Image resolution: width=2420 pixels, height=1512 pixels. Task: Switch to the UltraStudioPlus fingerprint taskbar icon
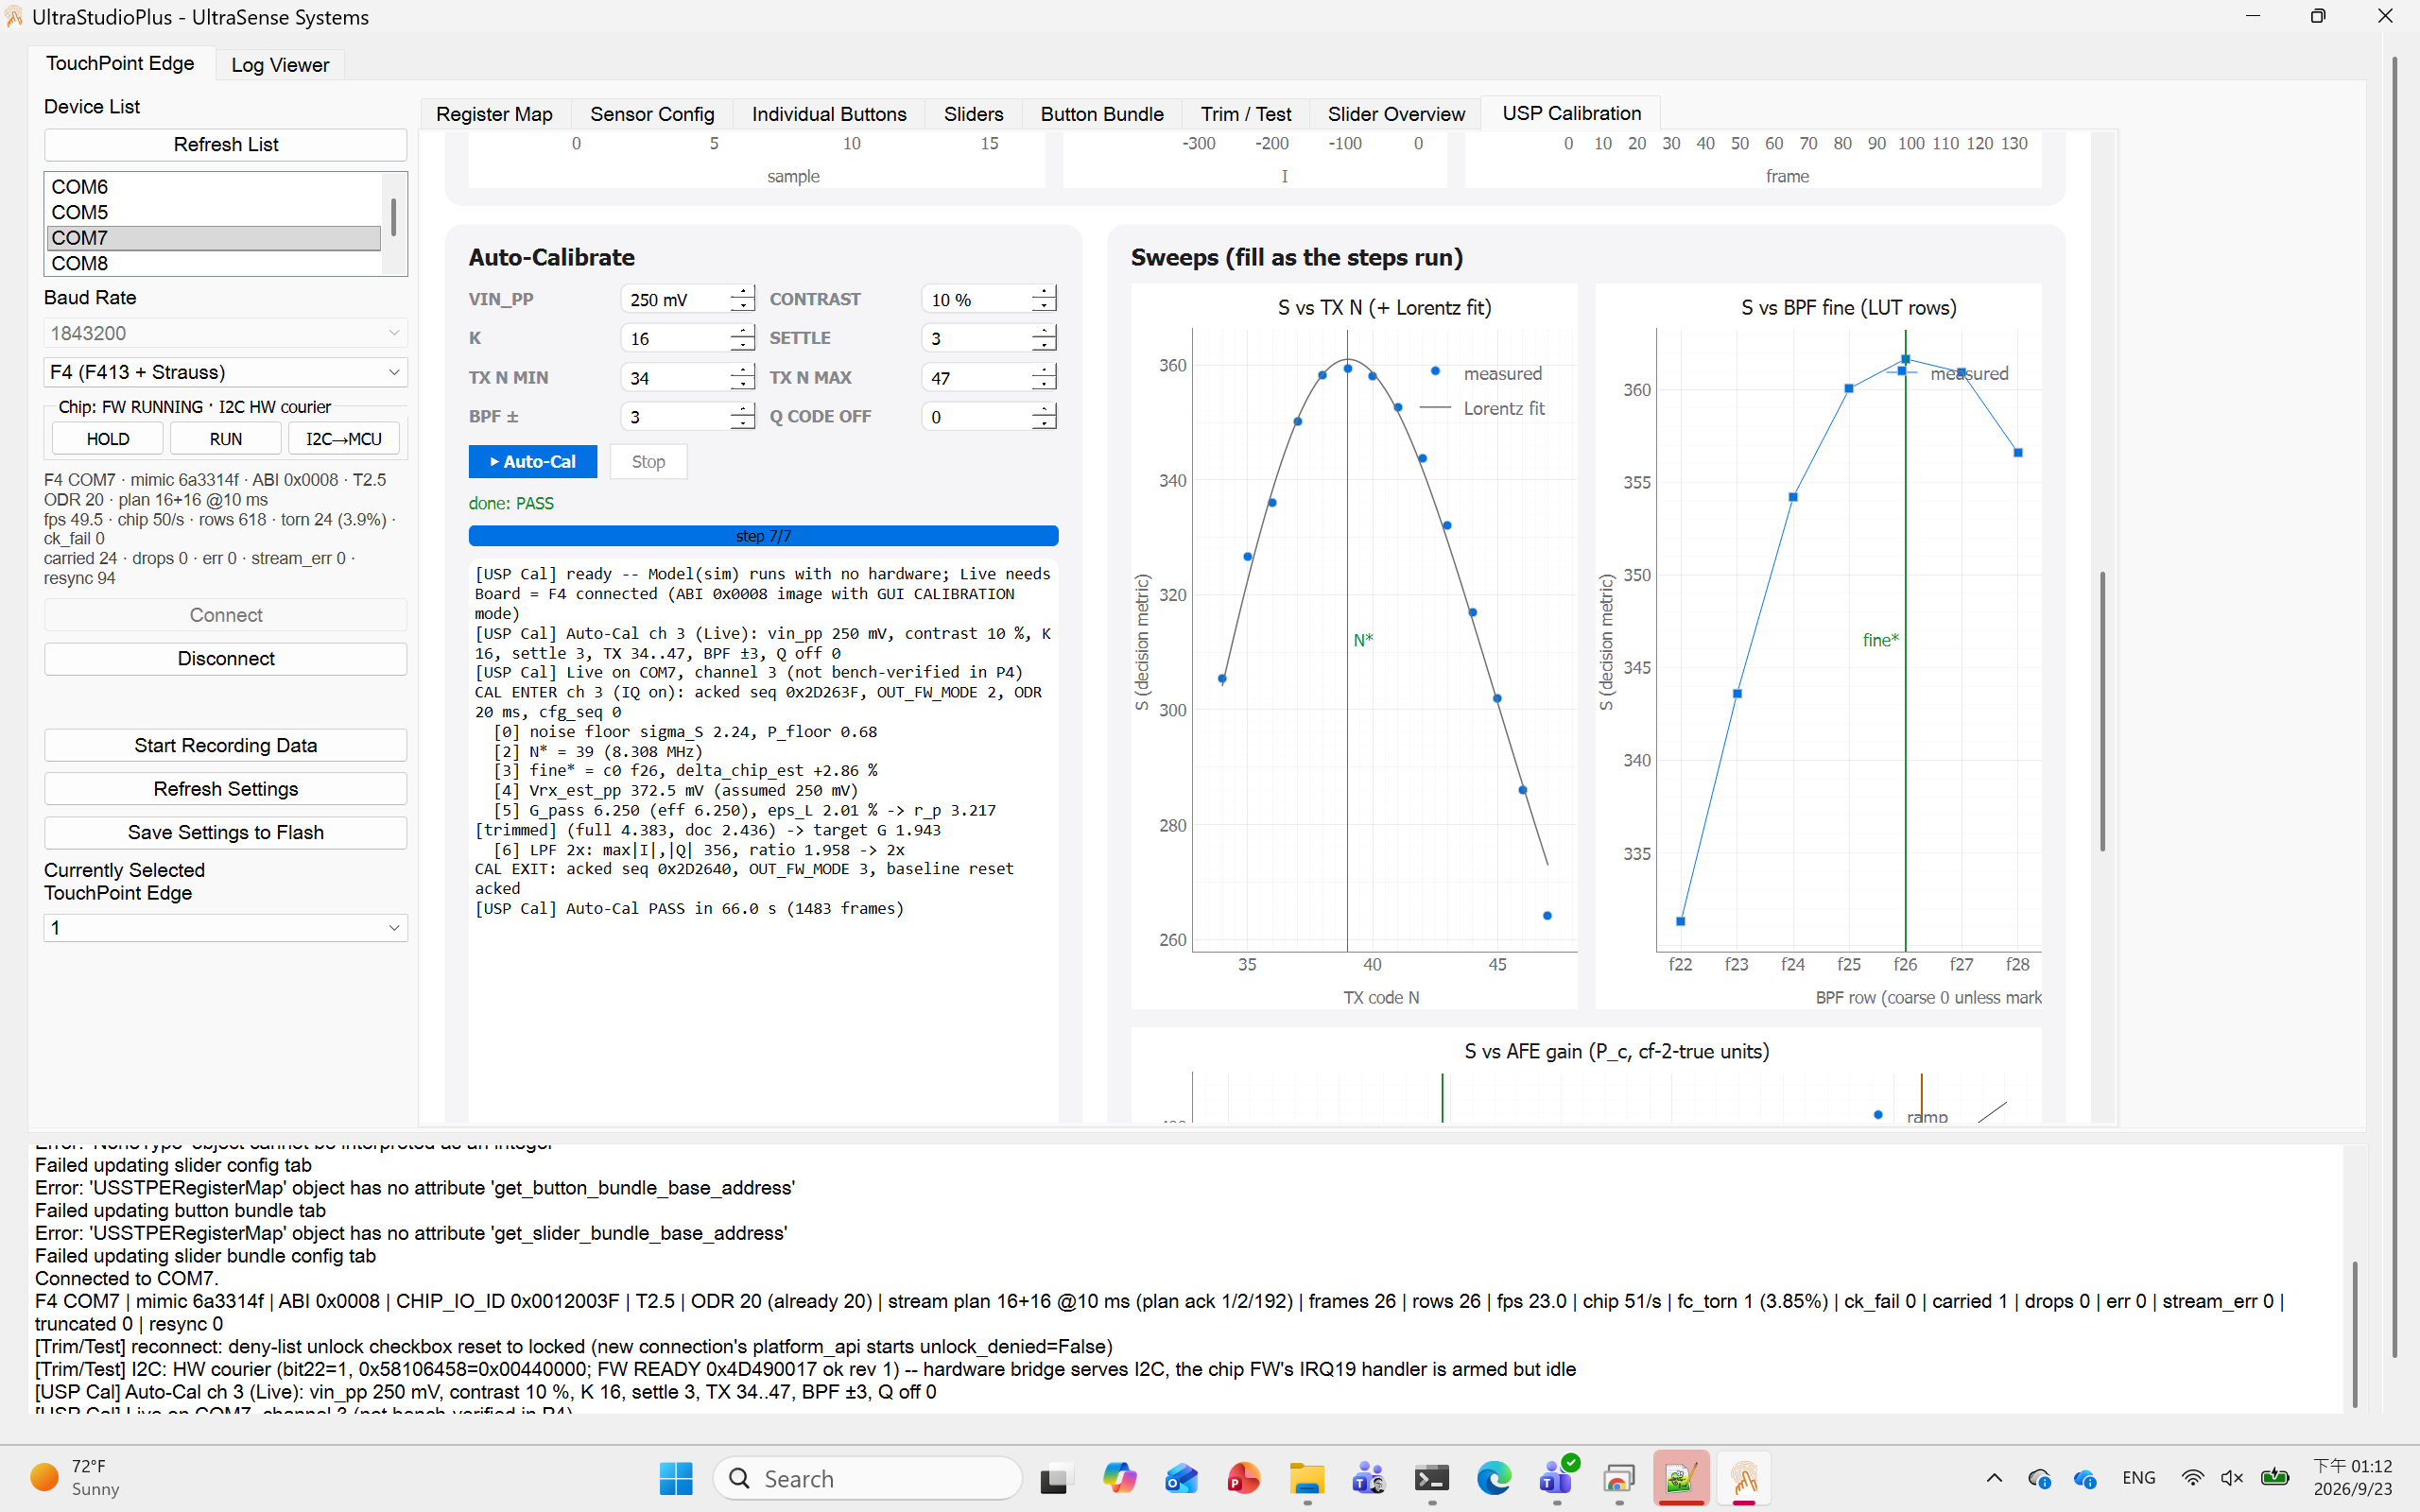1745,1478
